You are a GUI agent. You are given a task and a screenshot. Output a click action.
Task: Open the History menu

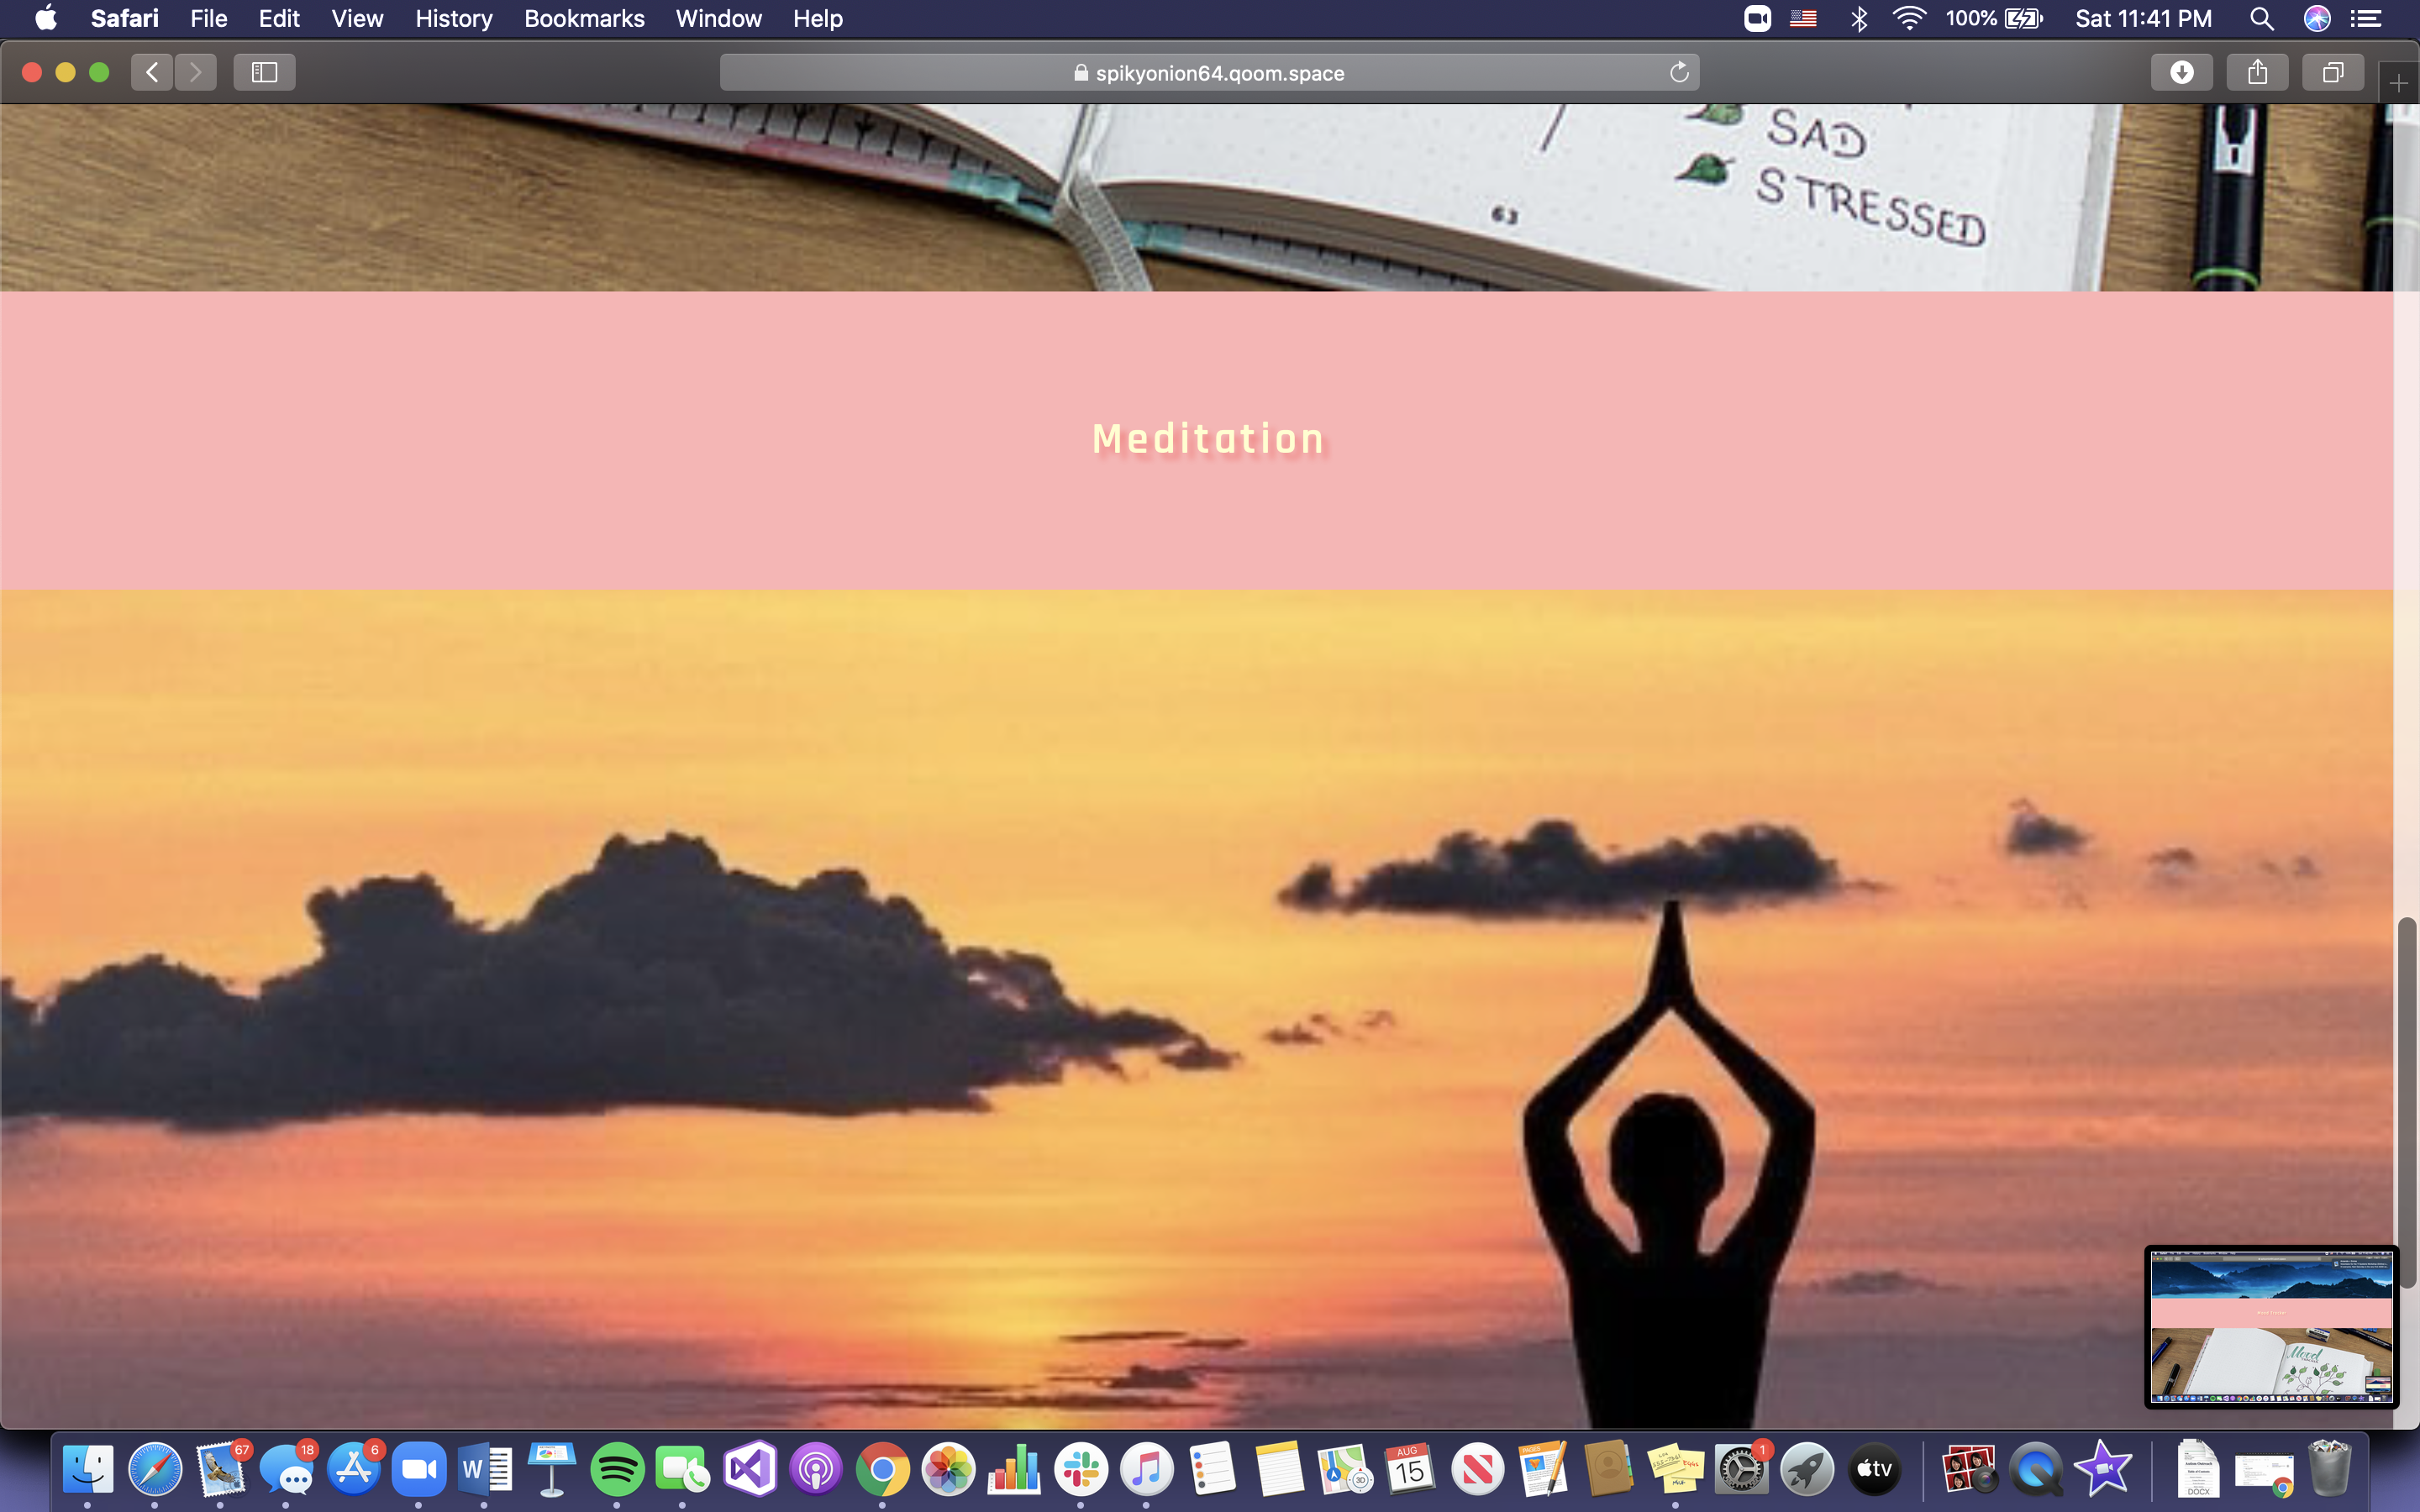click(453, 18)
